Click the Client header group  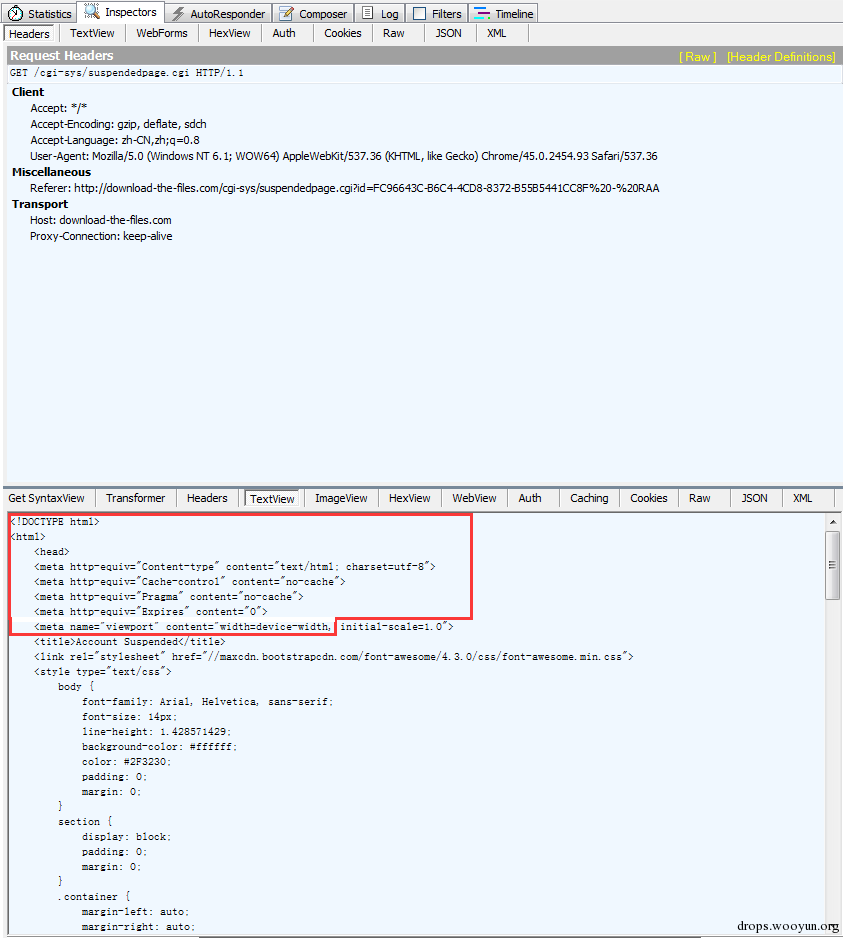point(28,92)
